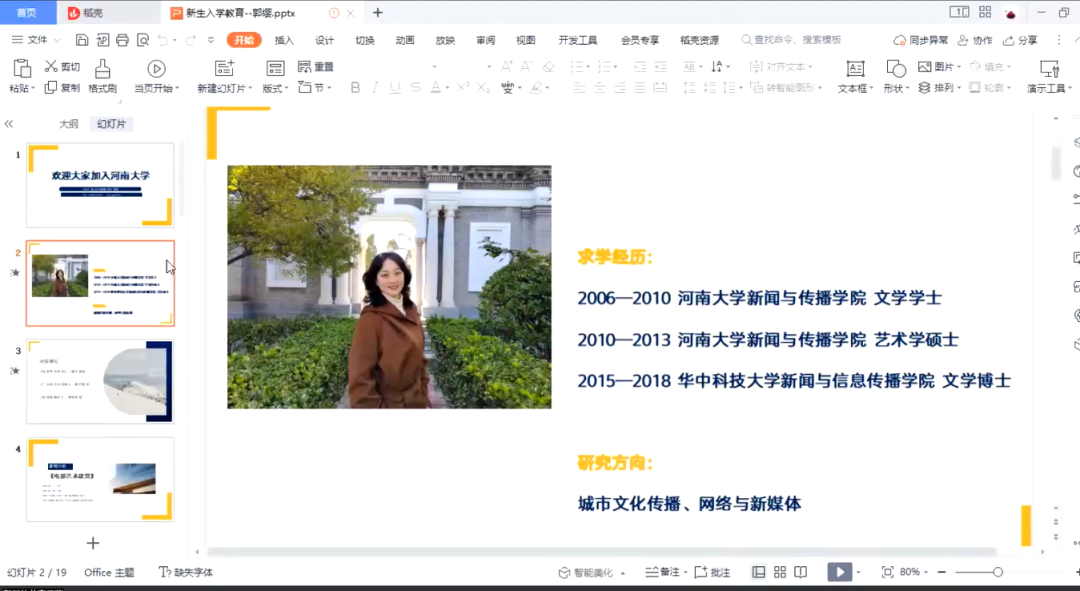Click the 分享 share button
The height and width of the screenshot is (591, 1080).
click(1020, 40)
